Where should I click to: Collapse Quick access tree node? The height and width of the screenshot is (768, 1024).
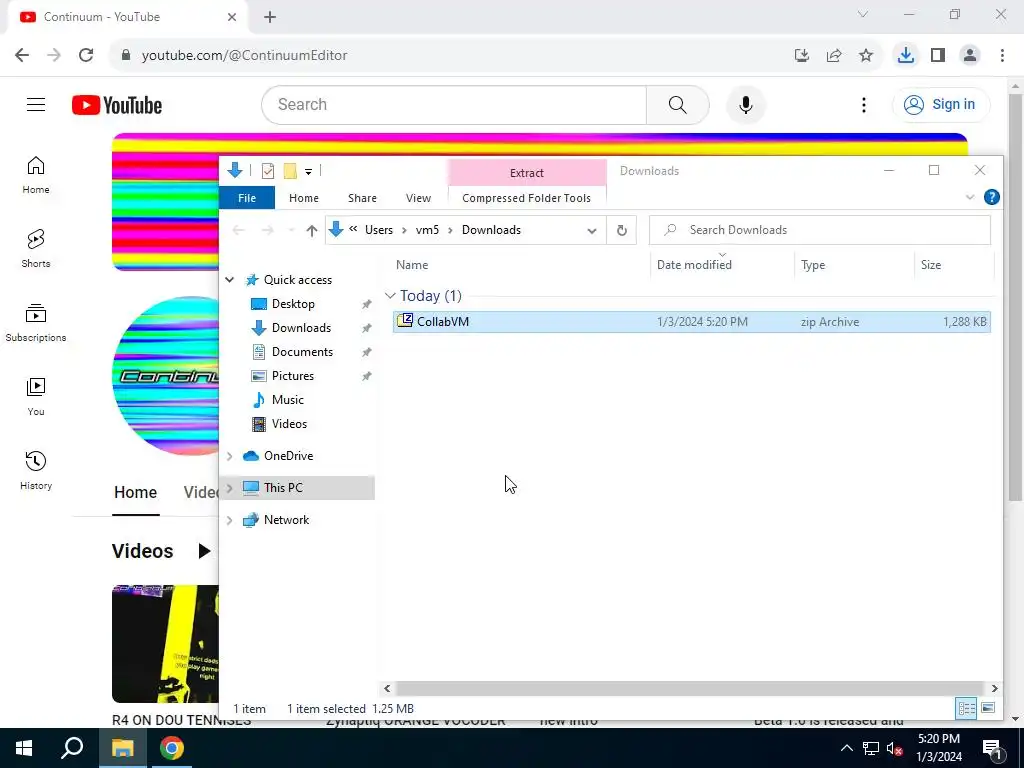click(x=230, y=280)
